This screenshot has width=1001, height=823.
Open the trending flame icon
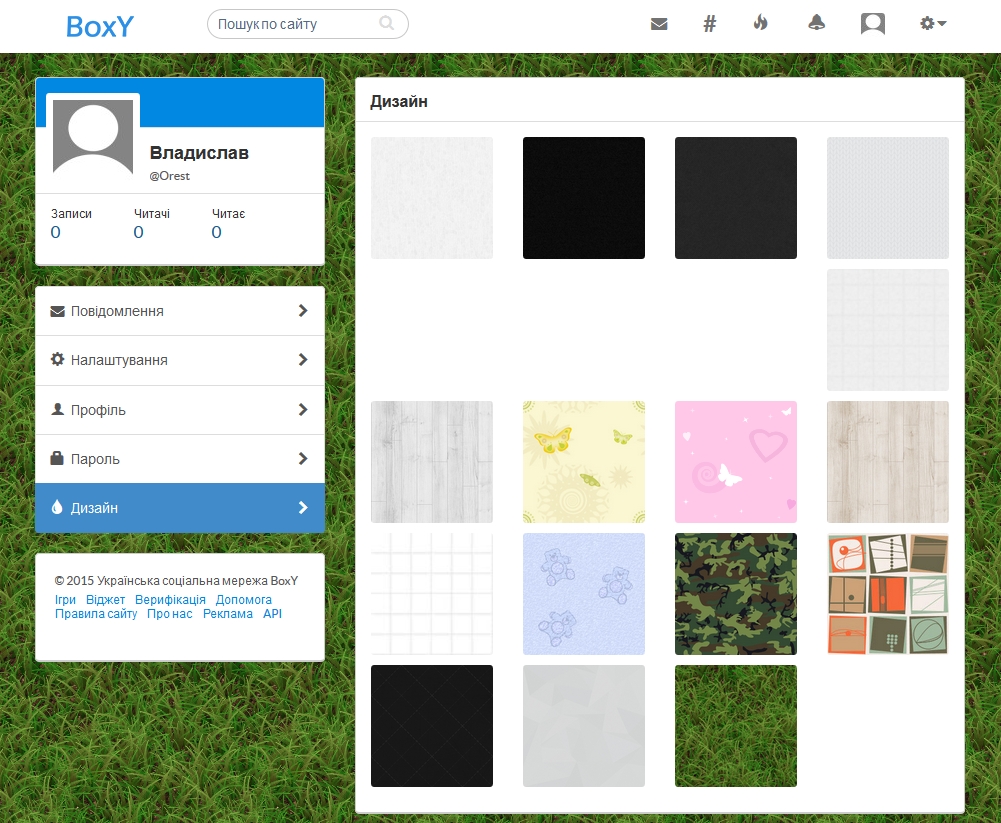[761, 24]
